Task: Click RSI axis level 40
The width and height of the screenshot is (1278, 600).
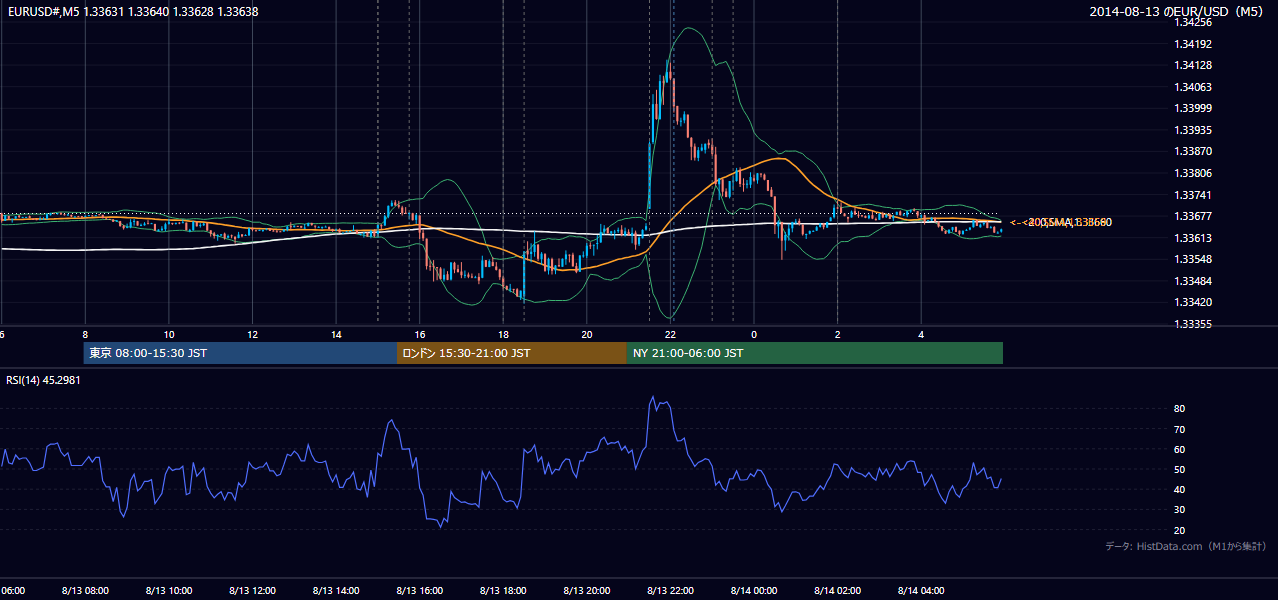Action: pos(1179,489)
